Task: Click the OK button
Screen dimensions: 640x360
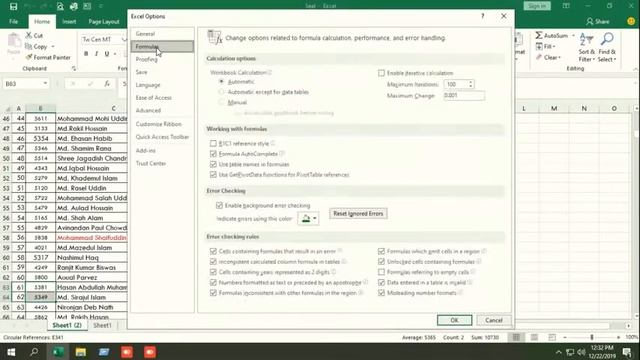Action: [x=454, y=320]
